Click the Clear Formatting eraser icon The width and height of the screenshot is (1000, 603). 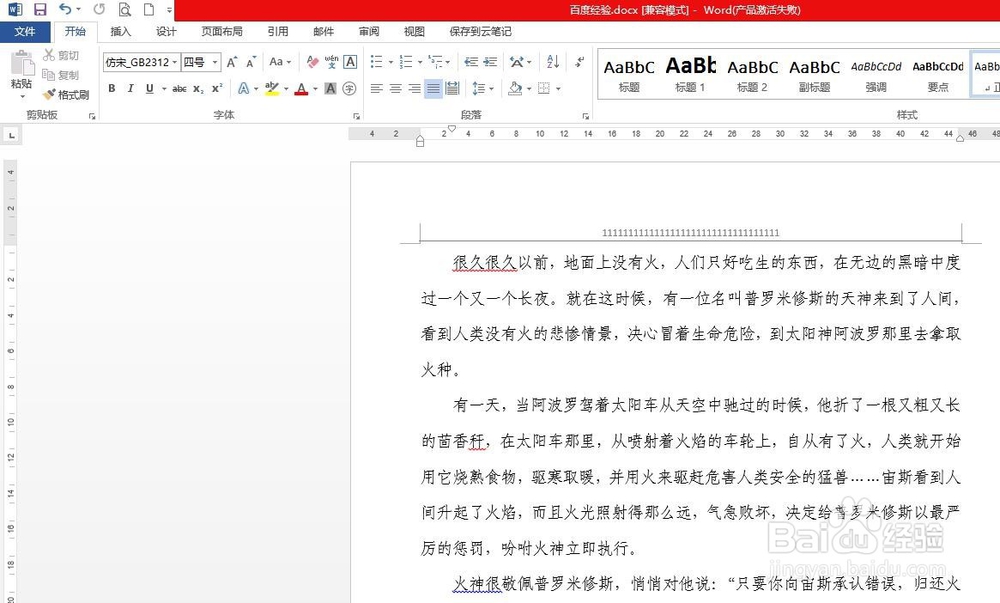(312, 62)
